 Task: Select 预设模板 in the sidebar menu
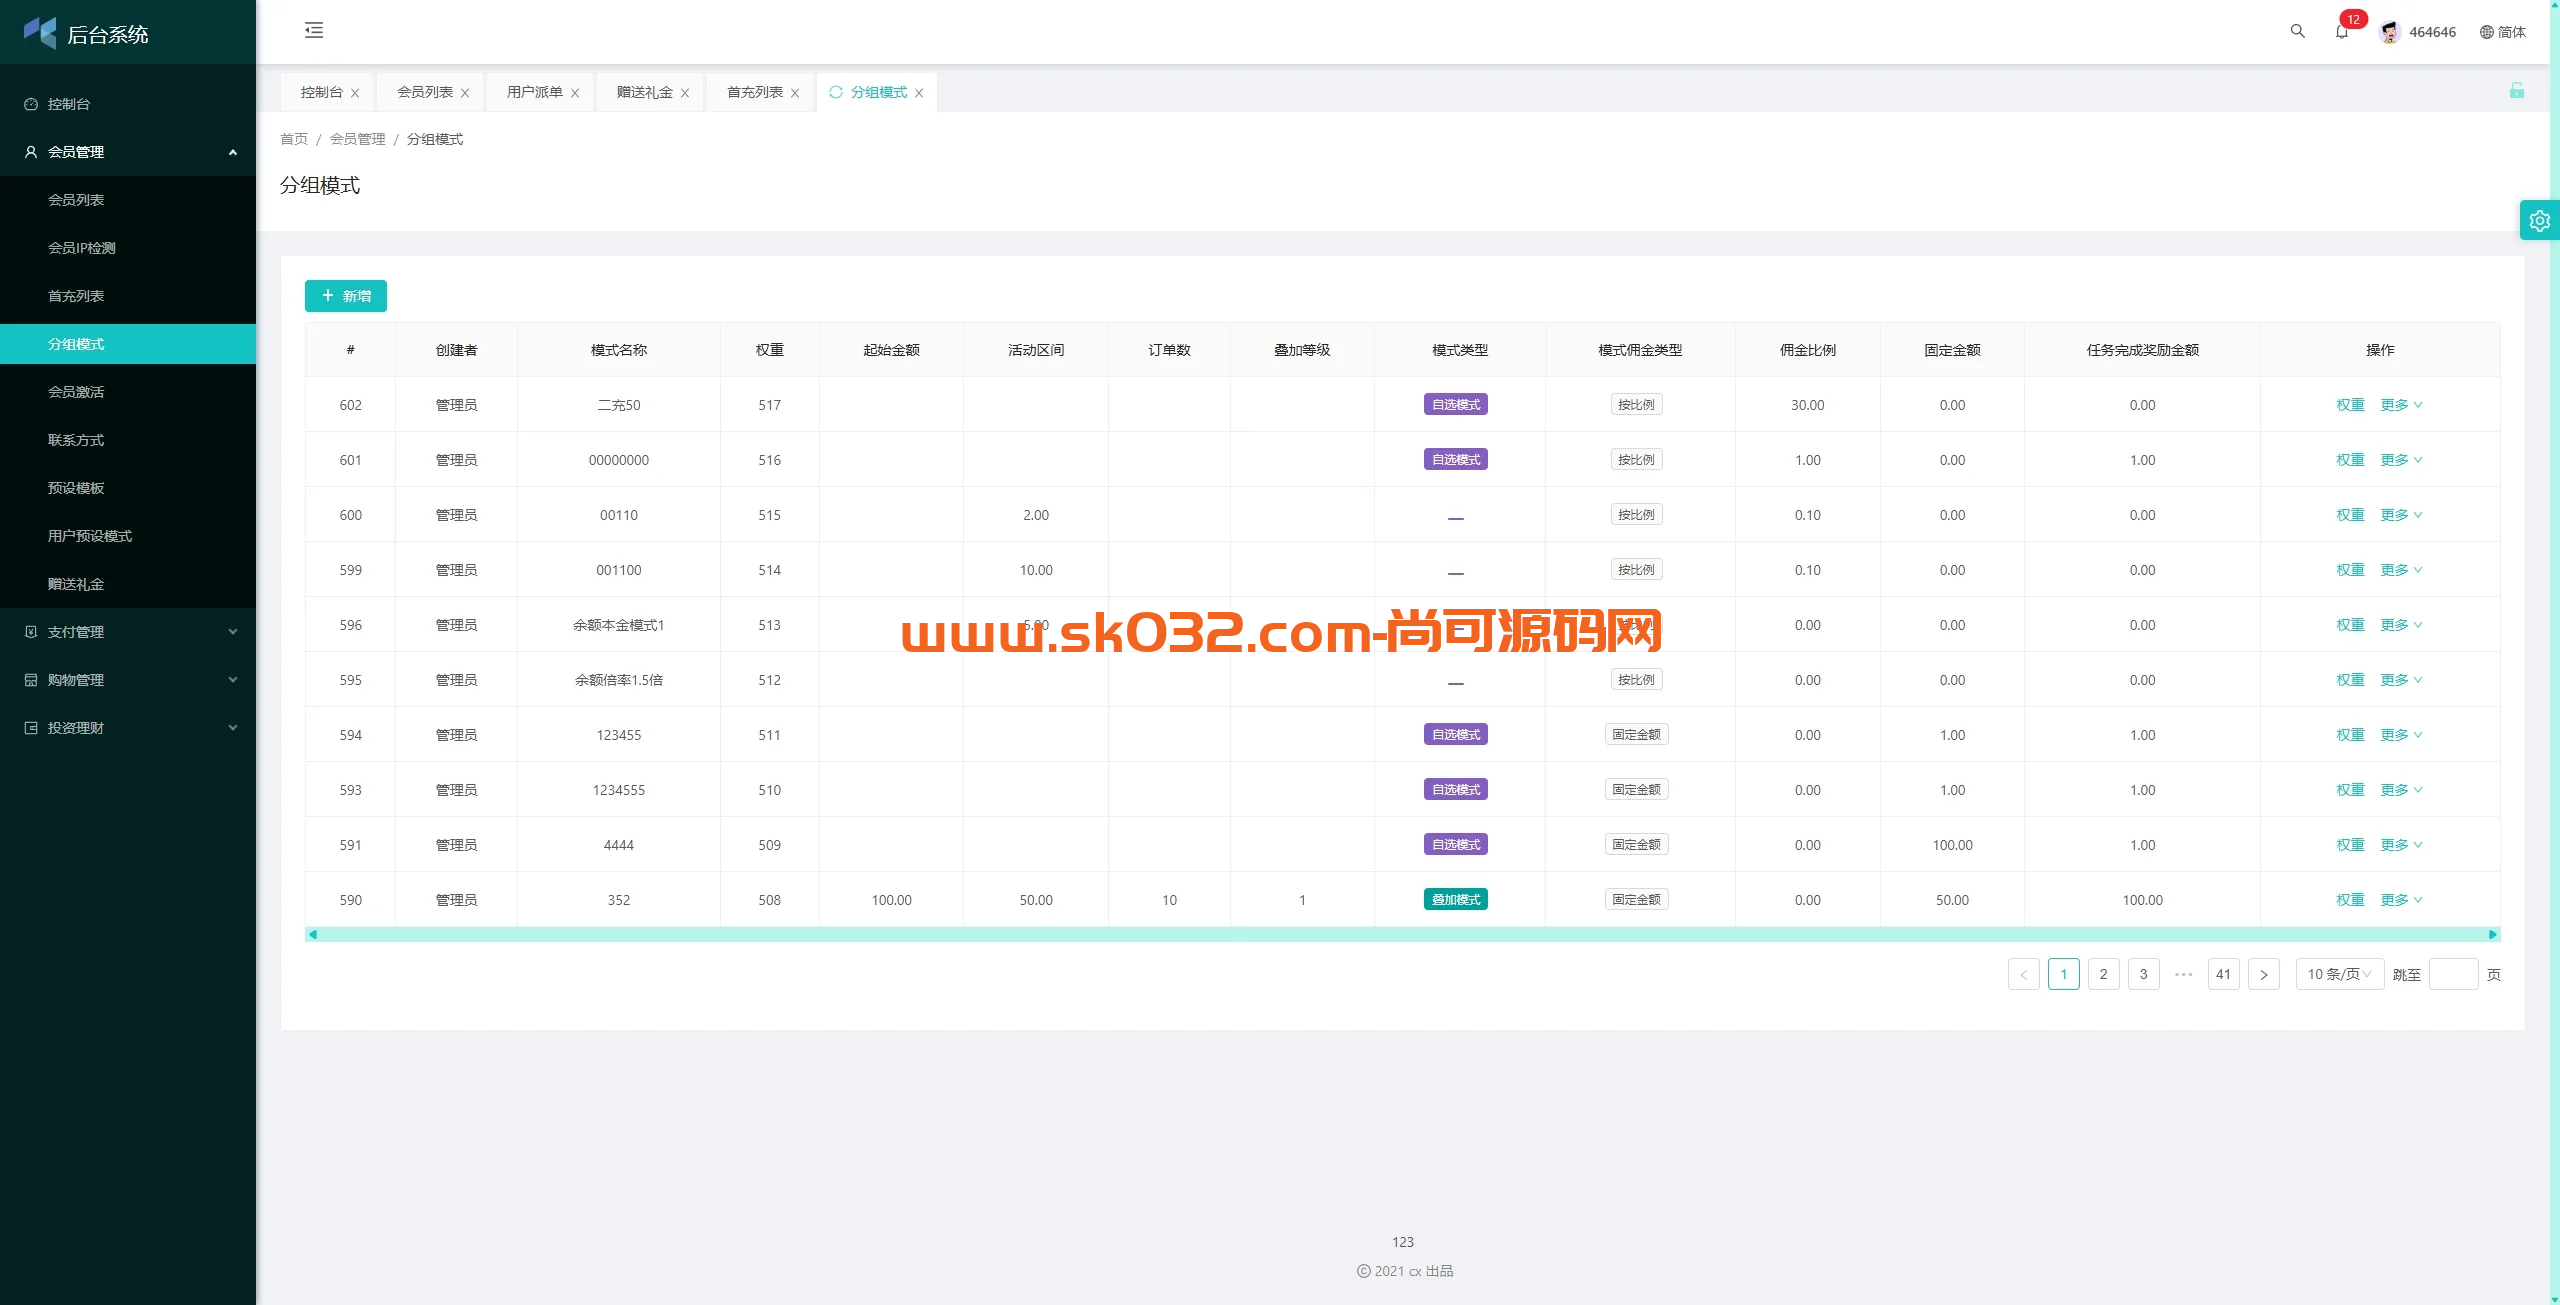point(75,487)
